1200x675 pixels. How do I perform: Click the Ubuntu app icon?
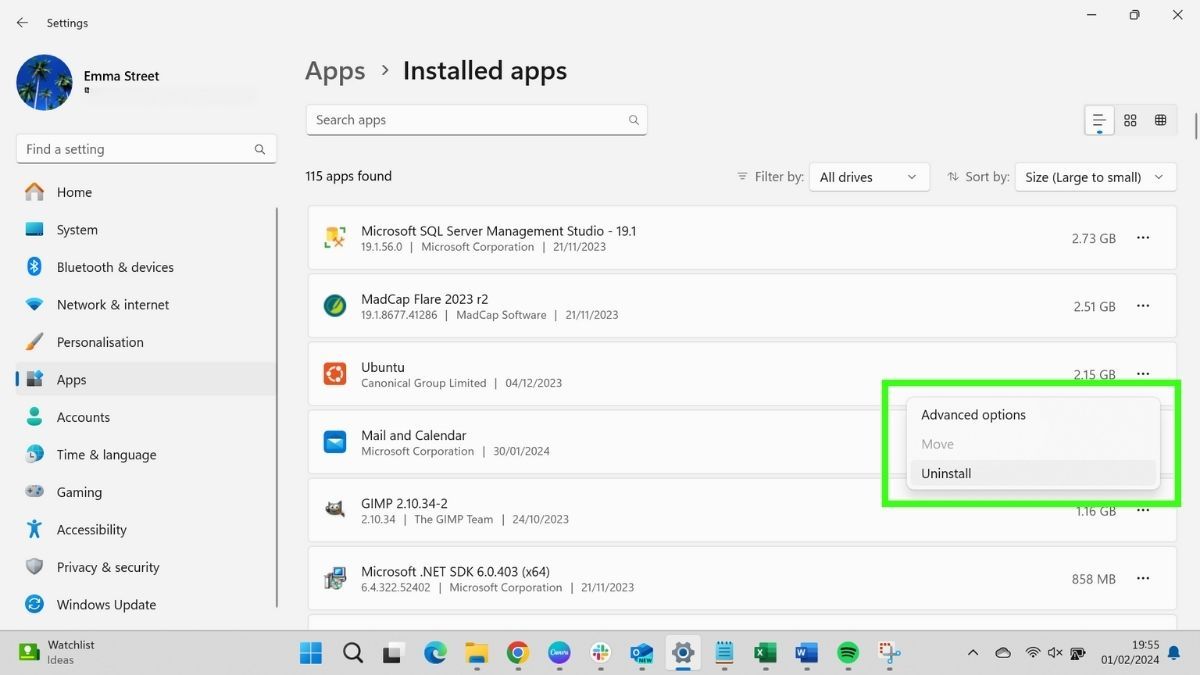[334, 373]
